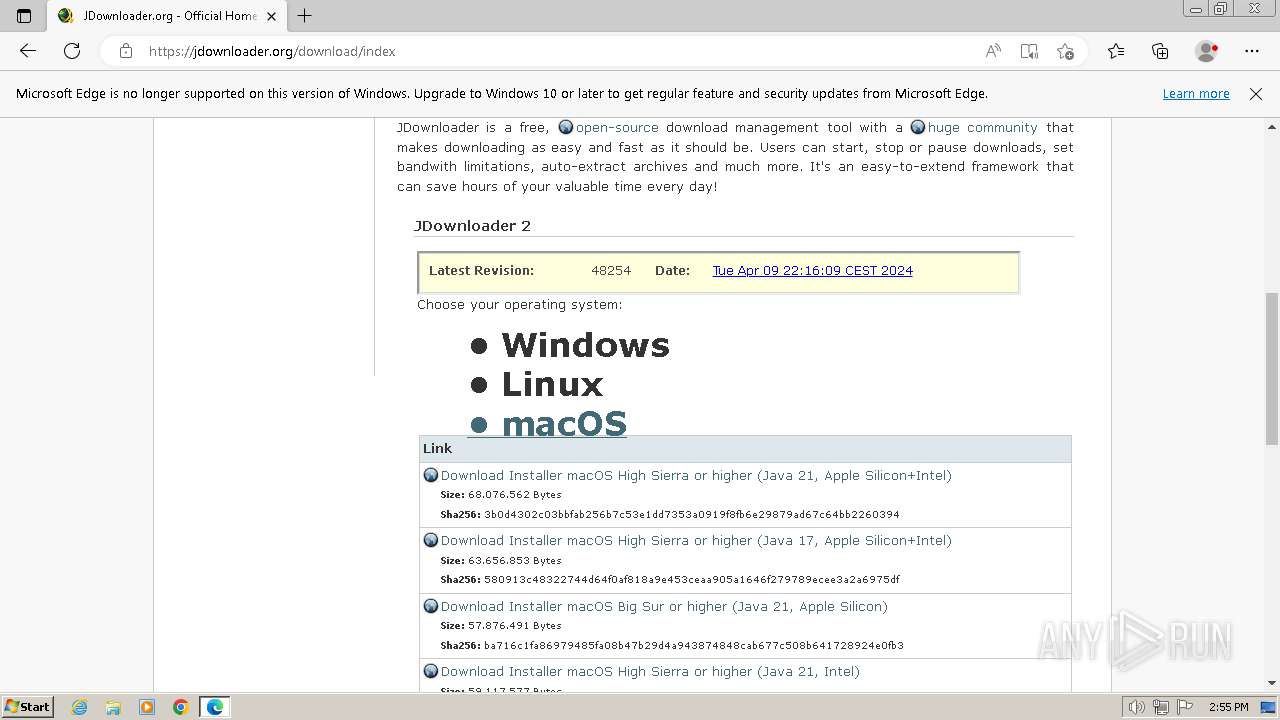Click scrollbar down arrow
This screenshot has width=1280, height=720.
coord(1271,683)
